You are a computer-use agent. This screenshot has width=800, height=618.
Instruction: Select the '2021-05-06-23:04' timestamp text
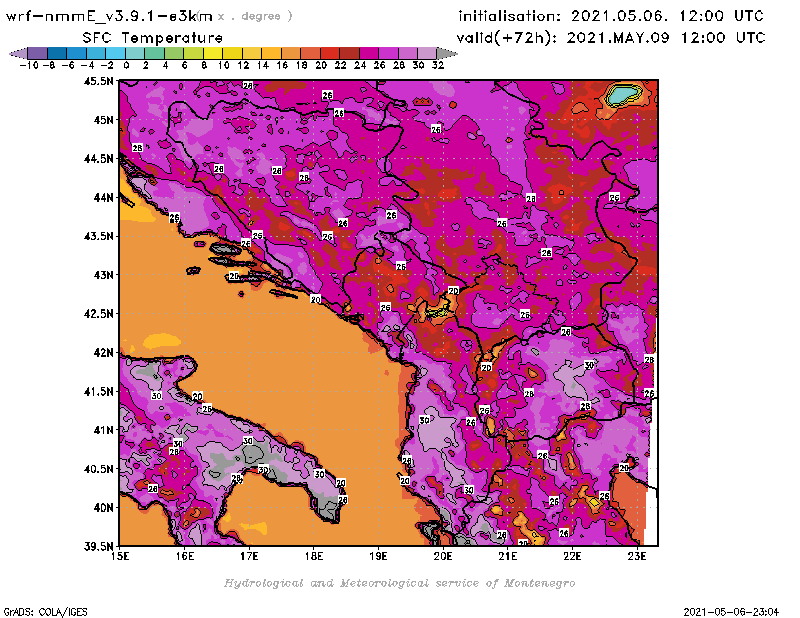tap(731, 612)
